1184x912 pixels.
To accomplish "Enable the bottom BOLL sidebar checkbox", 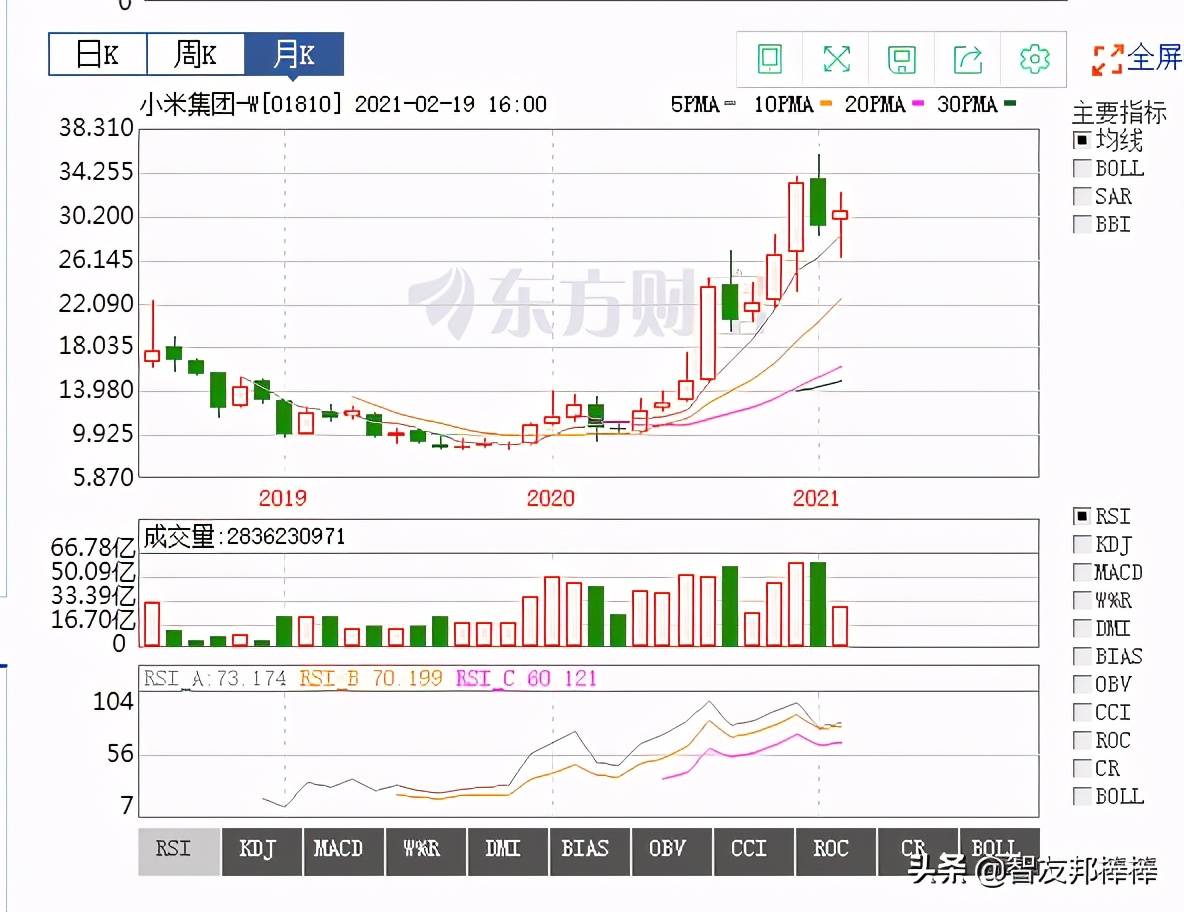I will click(1081, 796).
